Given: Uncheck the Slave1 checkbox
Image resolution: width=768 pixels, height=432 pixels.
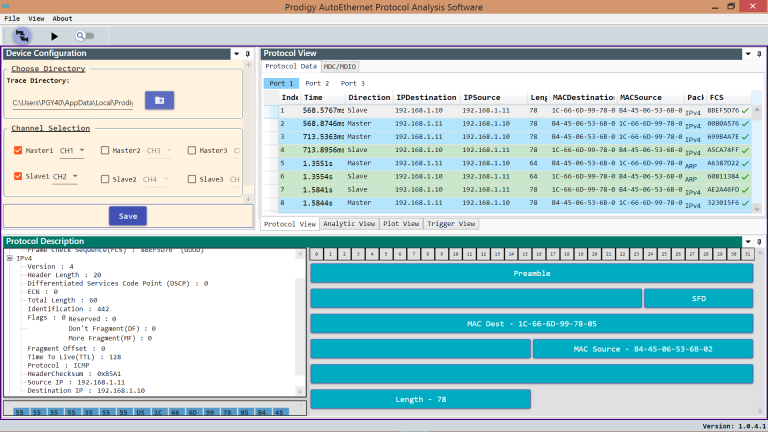Looking at the screenshot, I should click(x=18, y=176).
